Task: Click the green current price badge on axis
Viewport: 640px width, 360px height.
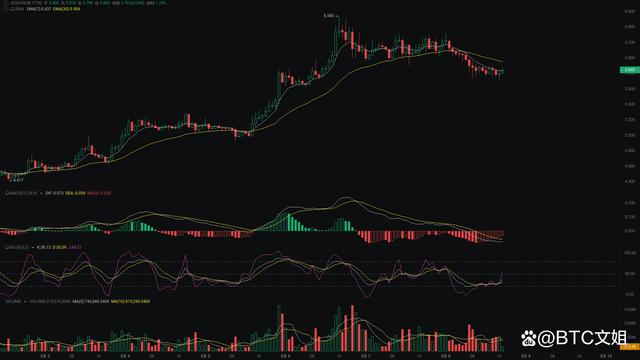Action: coord(630,70)
